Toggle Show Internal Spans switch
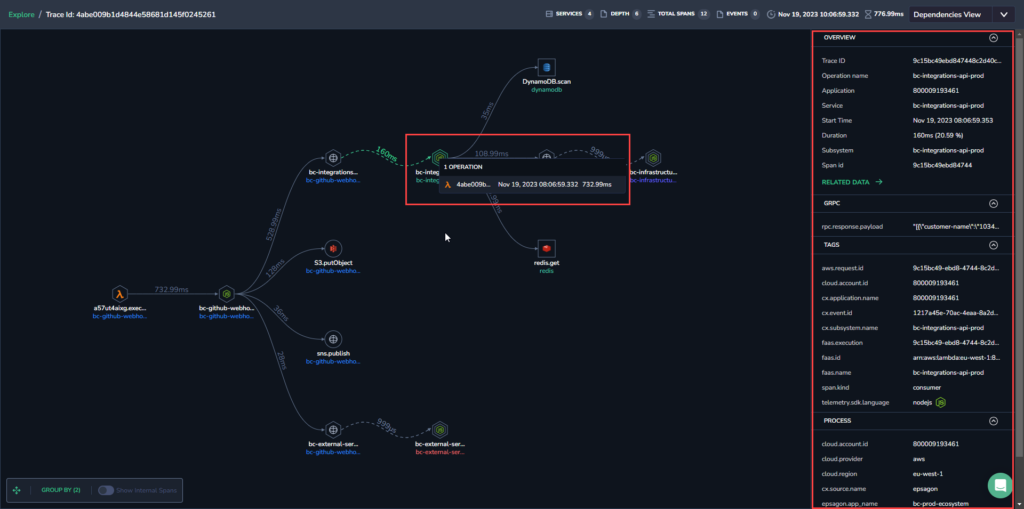 (x=105, y=490)
